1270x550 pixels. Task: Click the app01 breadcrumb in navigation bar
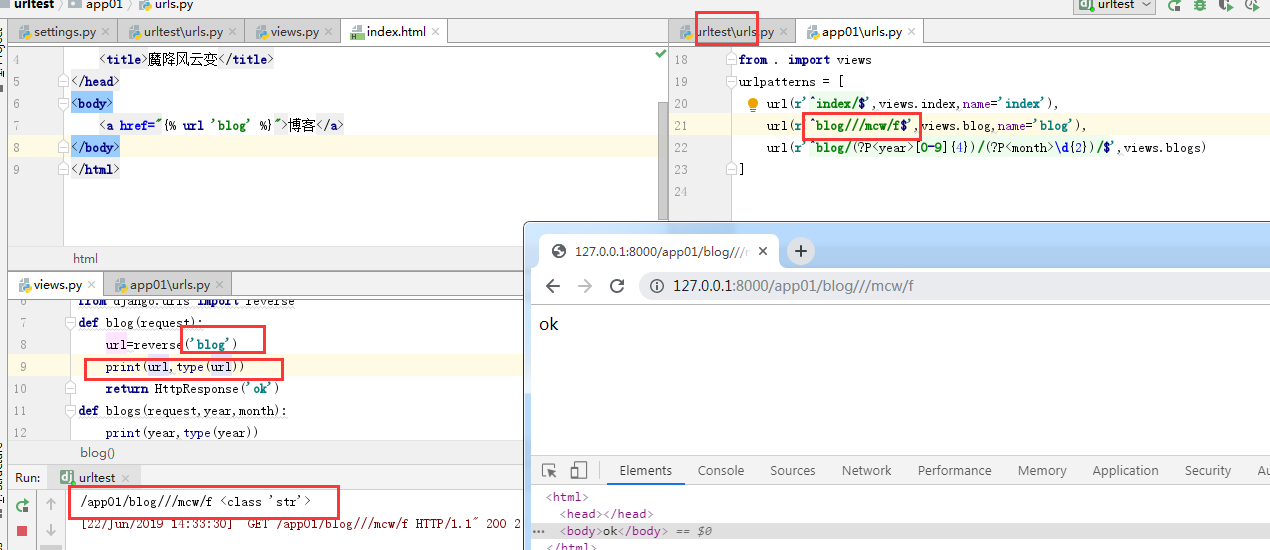tap(95, 5)
